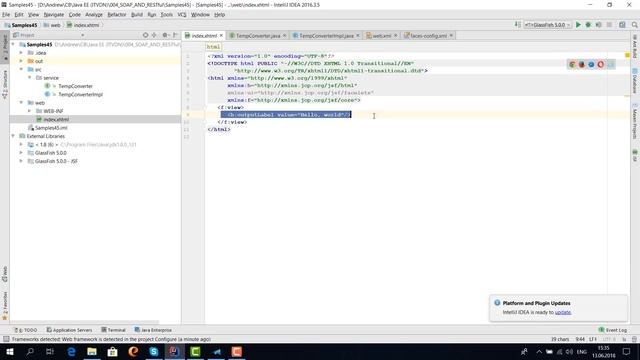Open the VCS menu
Image resolution: width=640 pixels, height=360 pixels.
click(x=182, y=15)
